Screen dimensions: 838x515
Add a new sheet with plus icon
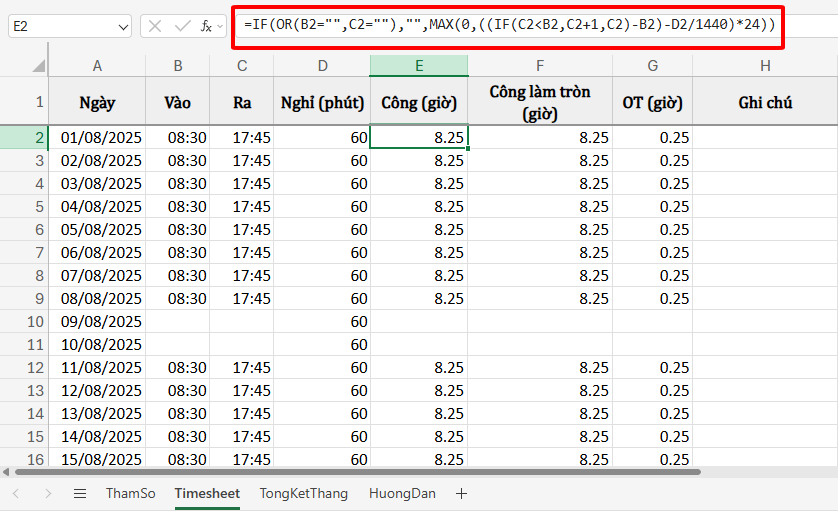(x=461, y=493)
